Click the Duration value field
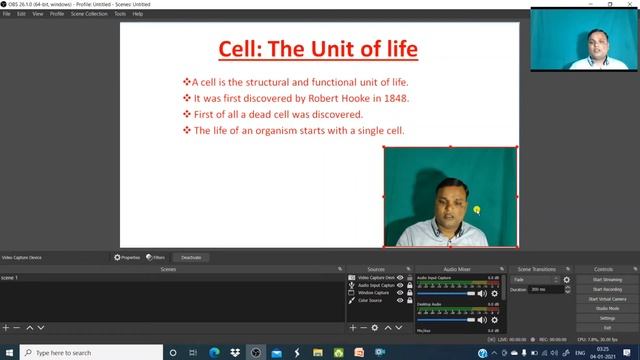This screenshot has width=640, height=360. click(x=547, y=289)
